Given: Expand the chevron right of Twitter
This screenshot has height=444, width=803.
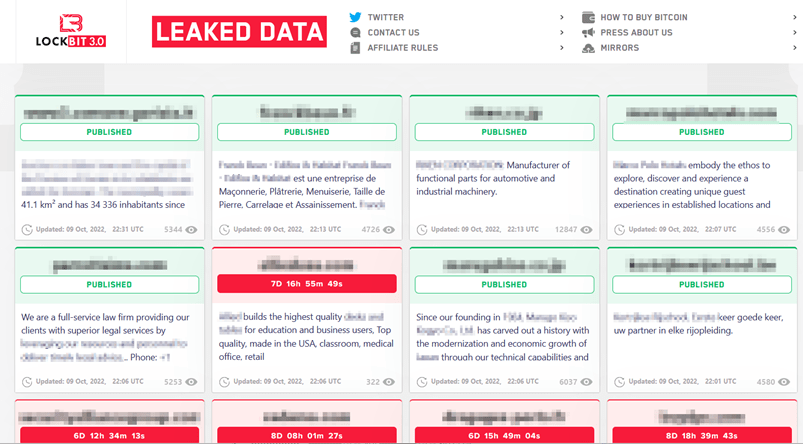Looking at the screenshot, I should (x=562, y=17).
